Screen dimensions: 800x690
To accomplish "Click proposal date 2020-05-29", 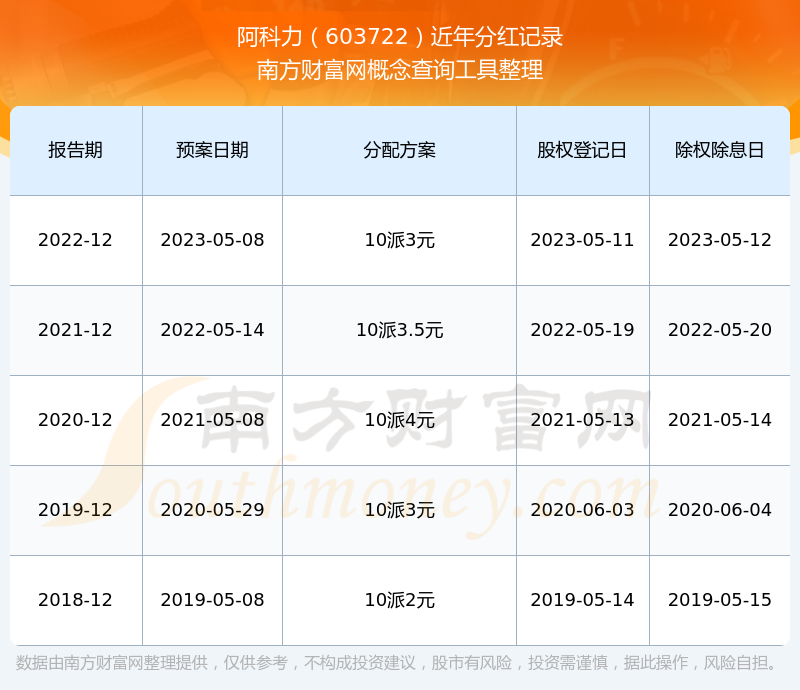I will pyautogui.click(x=212, y=510).
